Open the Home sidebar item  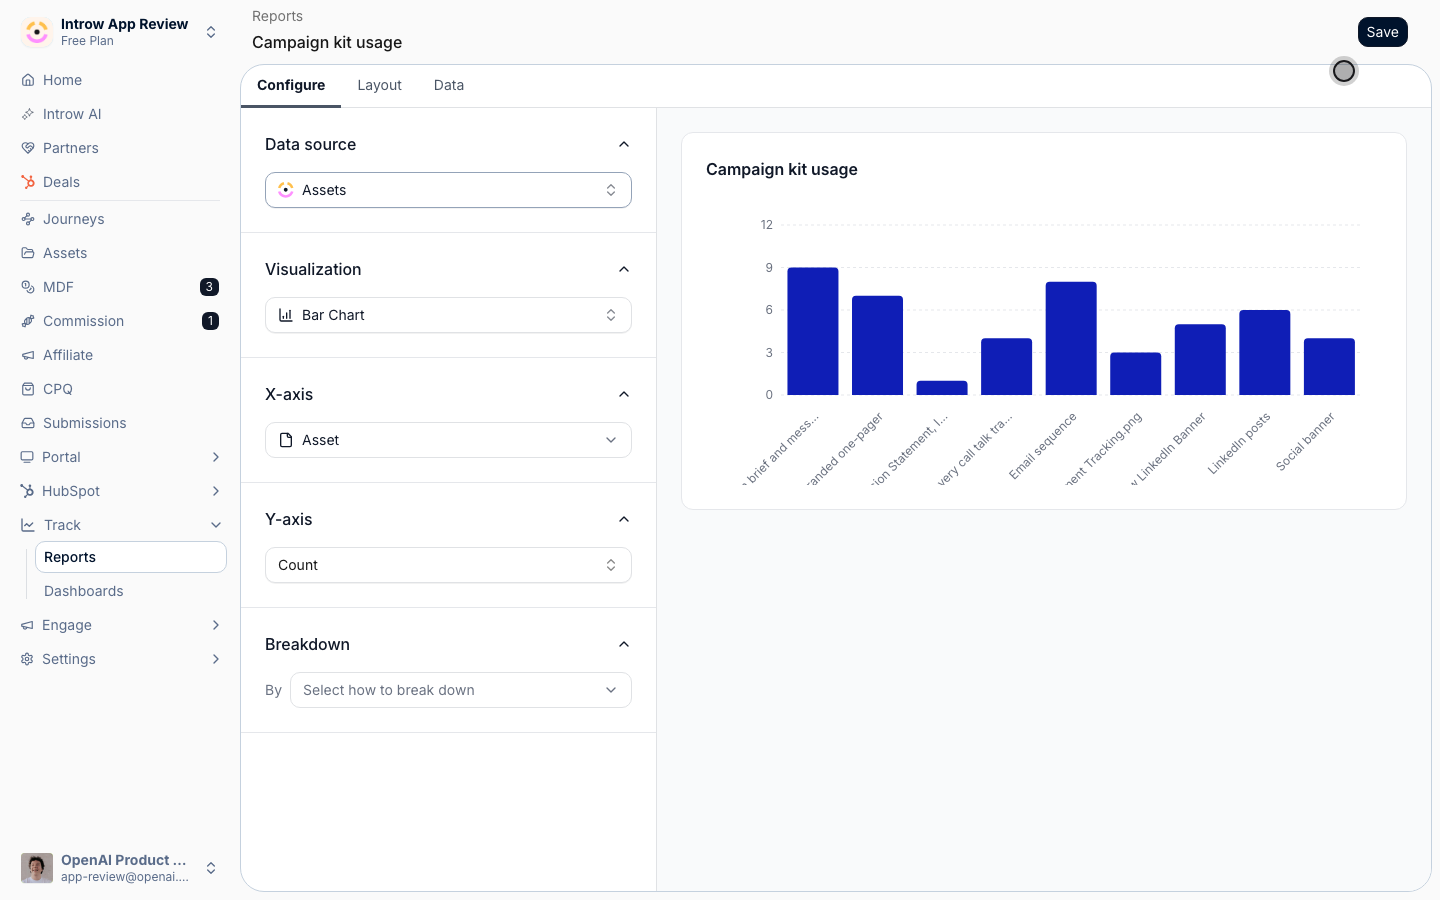click(x=120, y=80)
